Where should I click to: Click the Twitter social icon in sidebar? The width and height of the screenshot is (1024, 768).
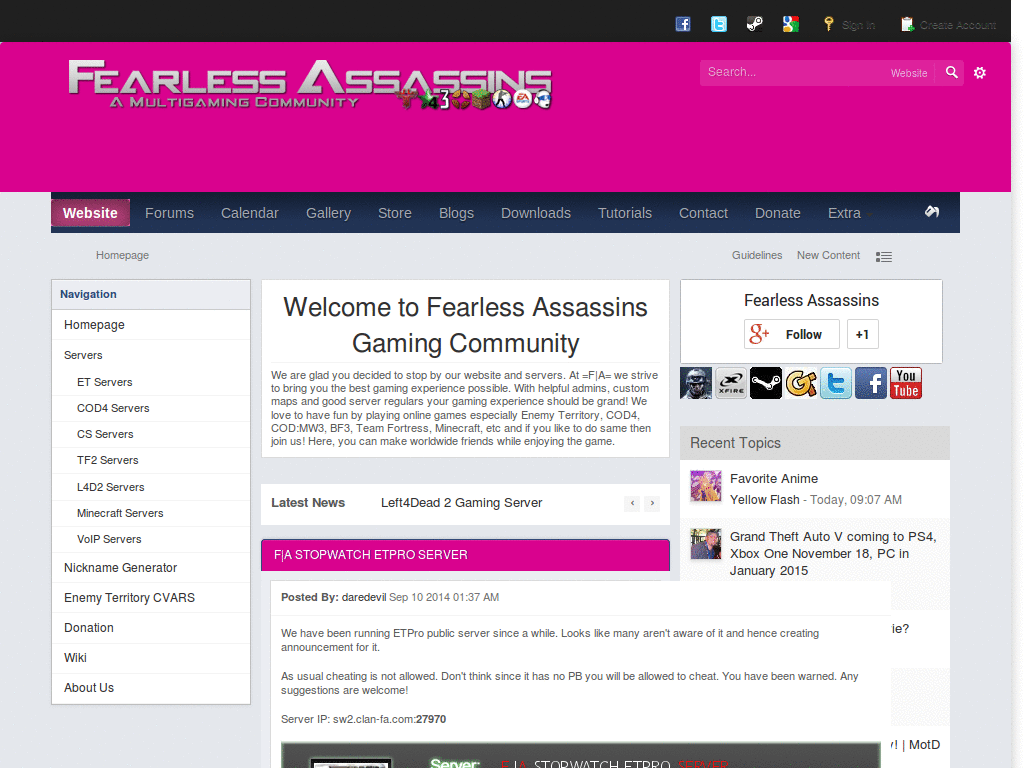836,383
